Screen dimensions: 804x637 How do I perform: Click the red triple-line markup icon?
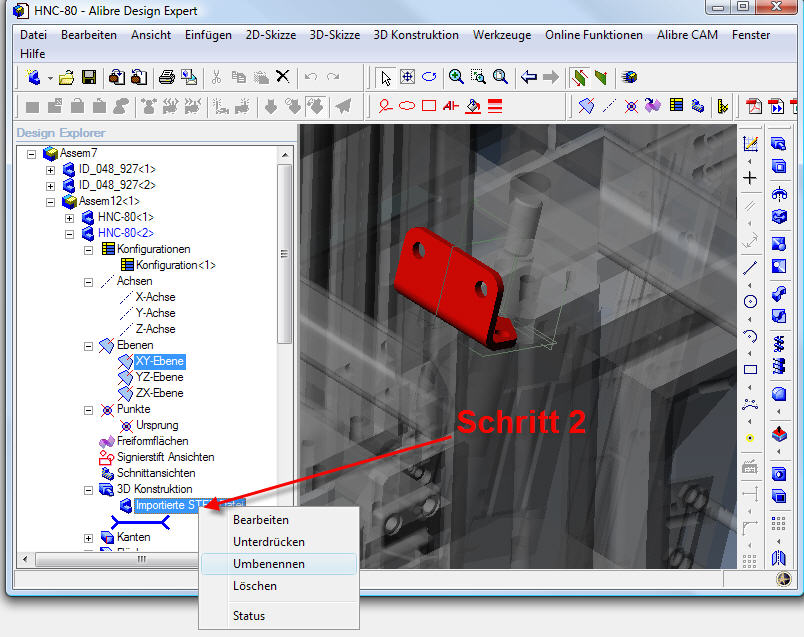click(x=495, y=106)
